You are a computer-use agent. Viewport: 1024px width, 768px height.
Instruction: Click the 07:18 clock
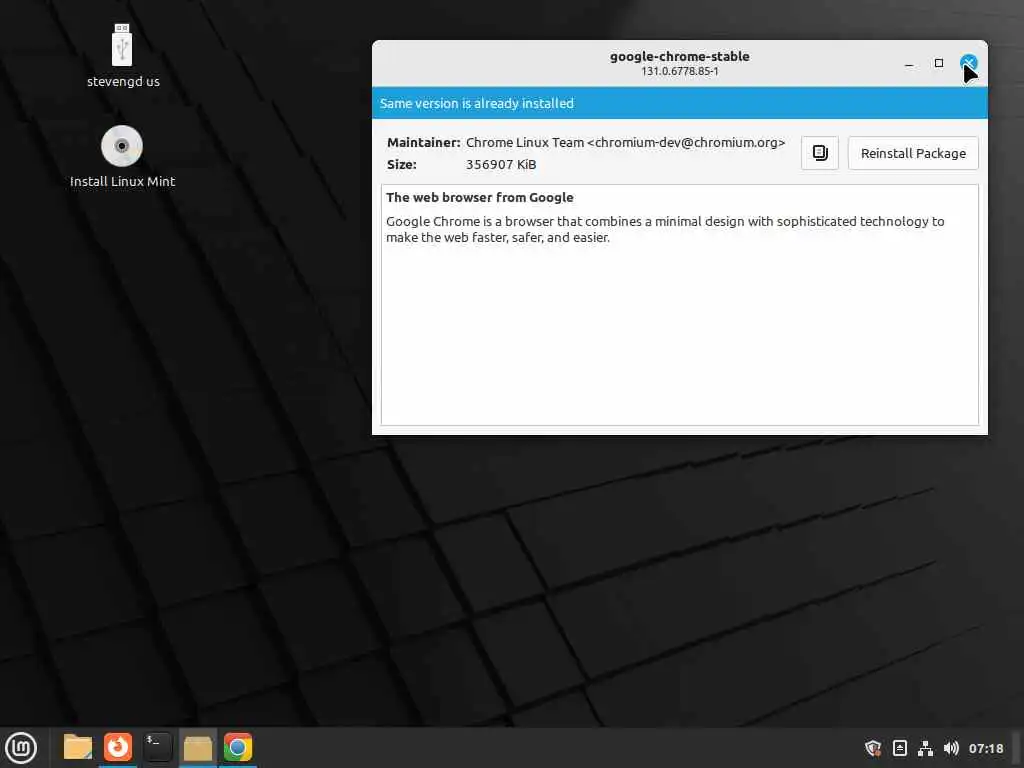[985, 748]
